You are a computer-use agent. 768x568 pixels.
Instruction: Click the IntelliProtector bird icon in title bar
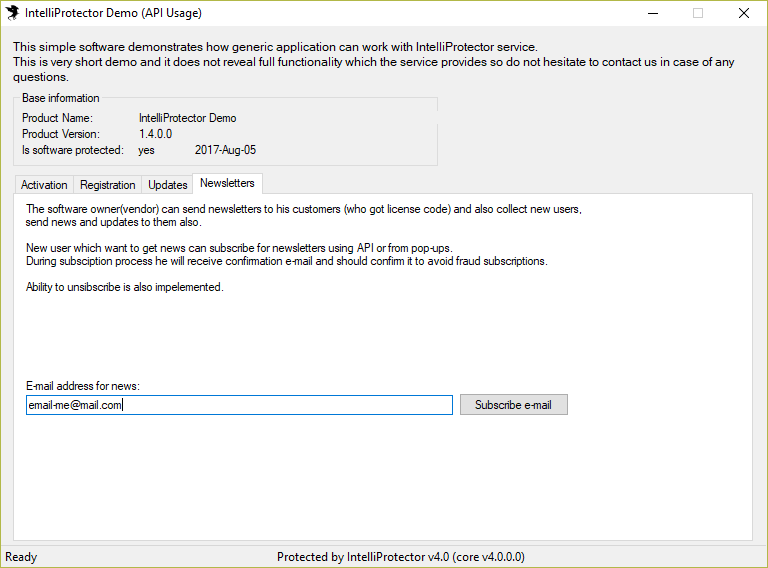click(12, 13)
